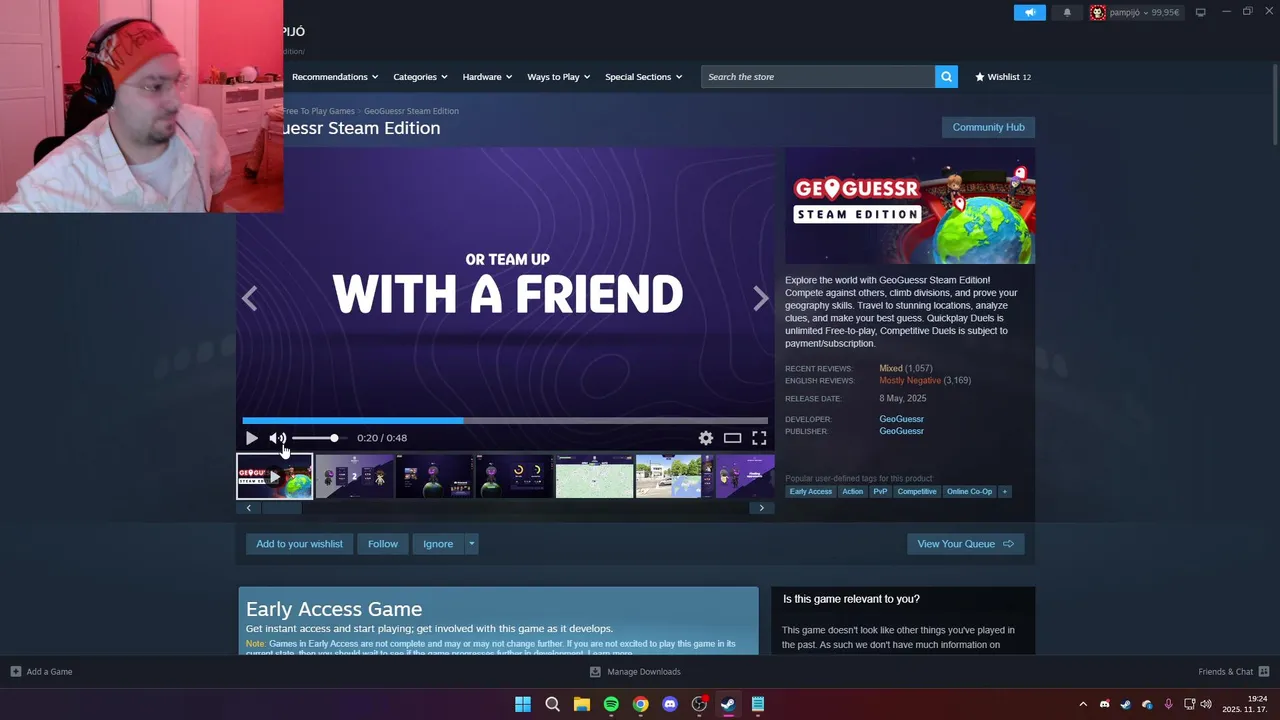Select the map screenshot thumbnail

594,477
